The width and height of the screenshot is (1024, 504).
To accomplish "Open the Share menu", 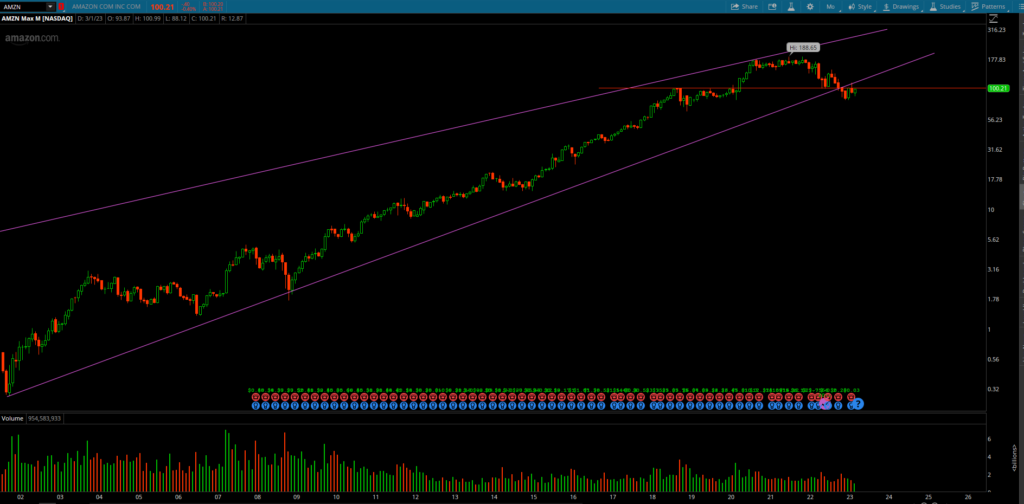I will click(x=744, y=6).
